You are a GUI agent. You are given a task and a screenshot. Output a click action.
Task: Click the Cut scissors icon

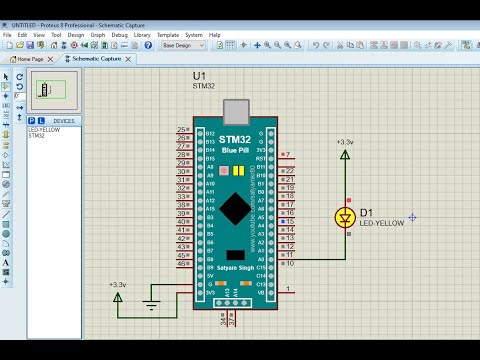click(340, 45)
